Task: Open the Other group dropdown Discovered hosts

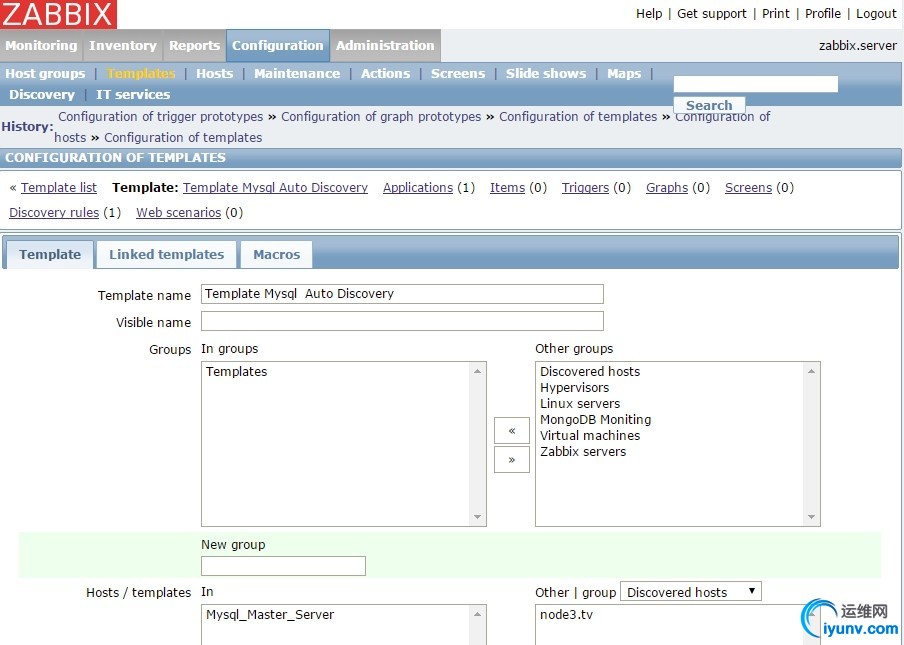Action: (x=691, y=592)
